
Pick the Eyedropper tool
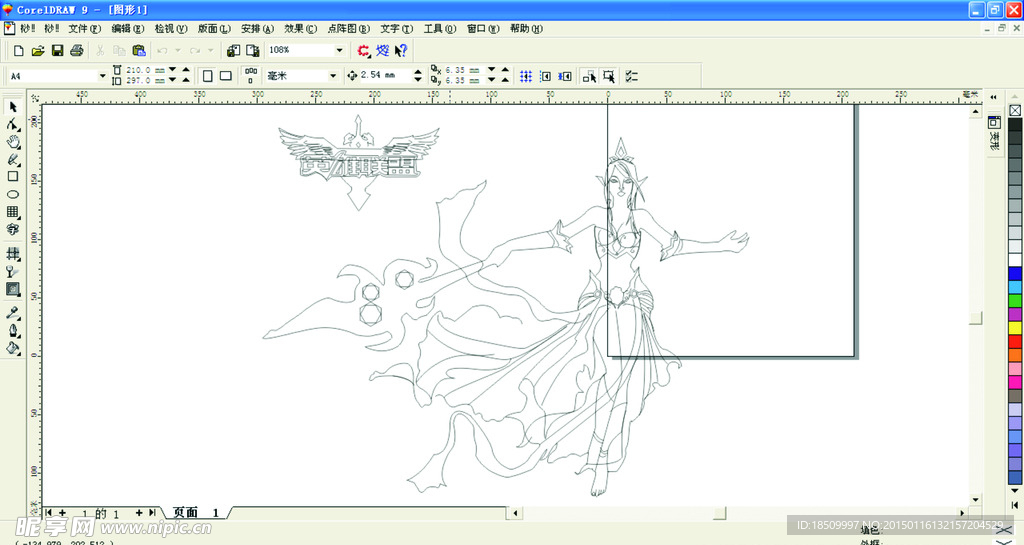click(13, 313)
